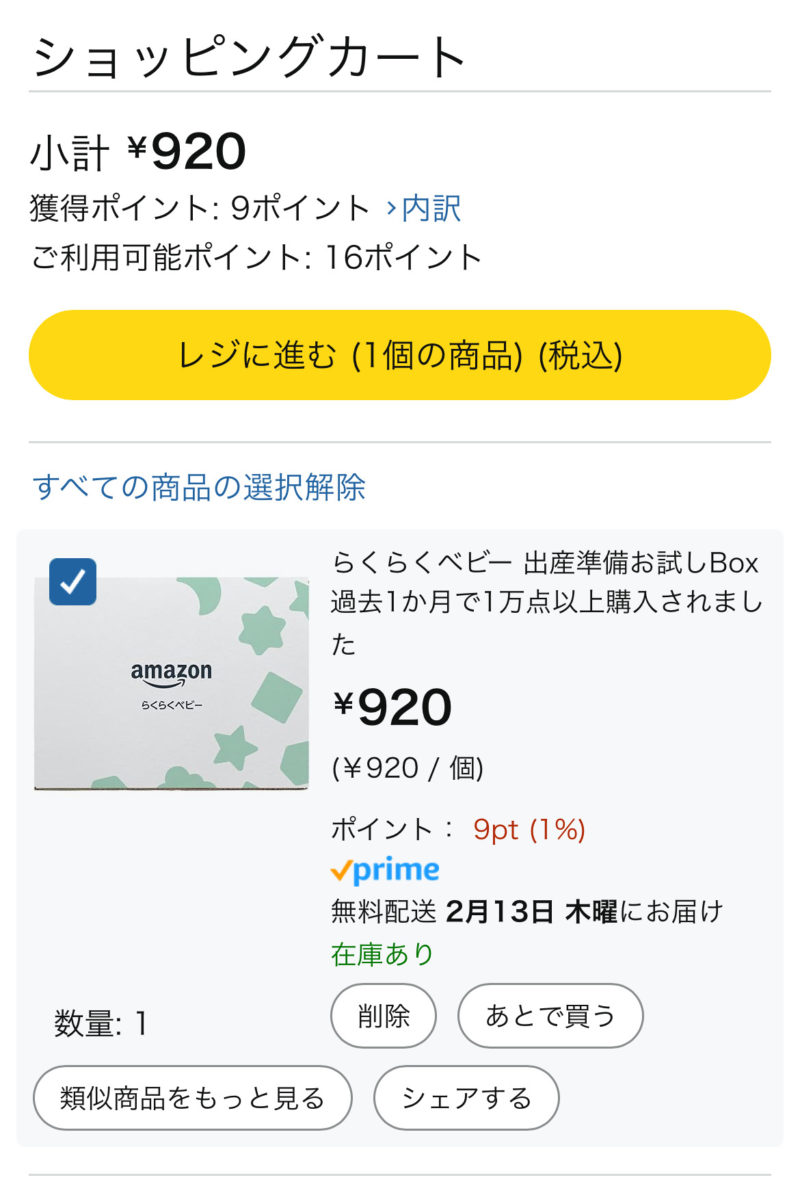Open the らくらくベビー box product thumbnail
The image size is (800, 1182).
pos(172,683)
